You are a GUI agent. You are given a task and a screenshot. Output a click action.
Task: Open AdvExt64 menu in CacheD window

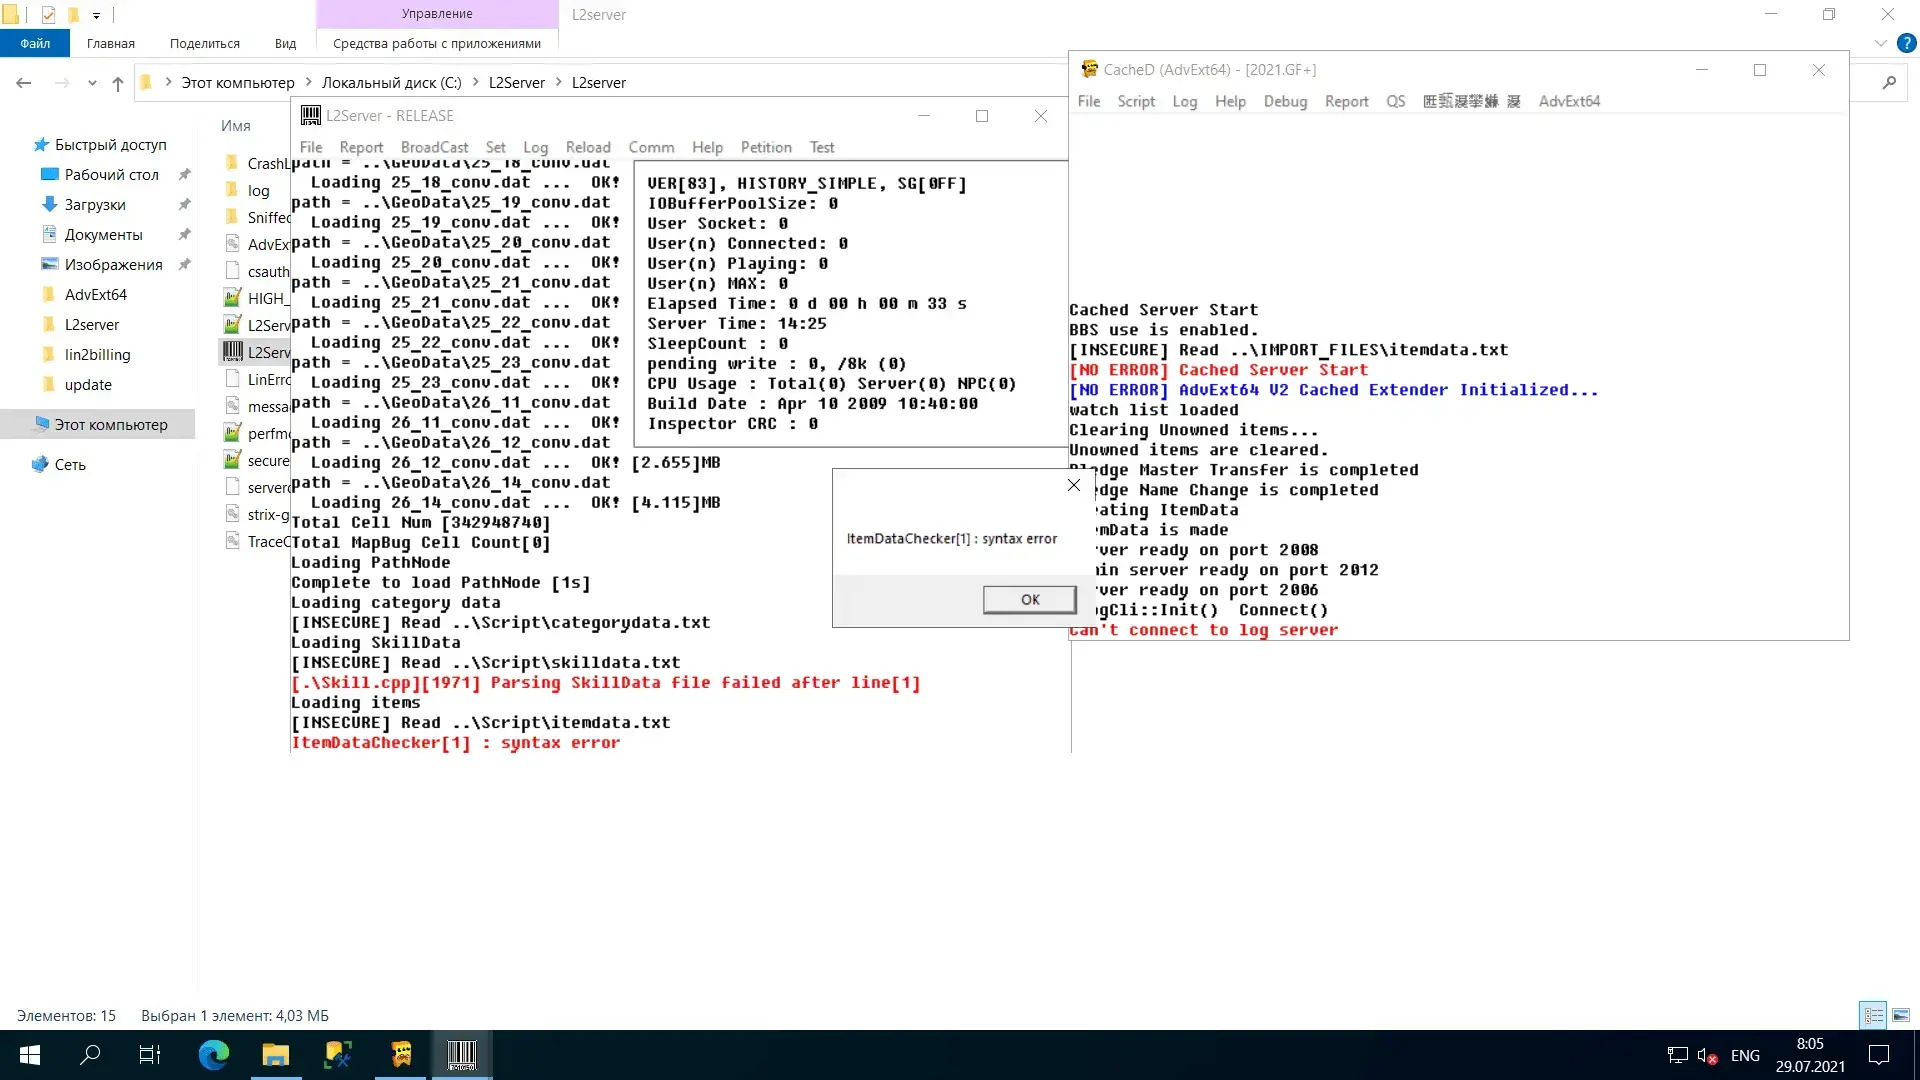pos(1569,101)
